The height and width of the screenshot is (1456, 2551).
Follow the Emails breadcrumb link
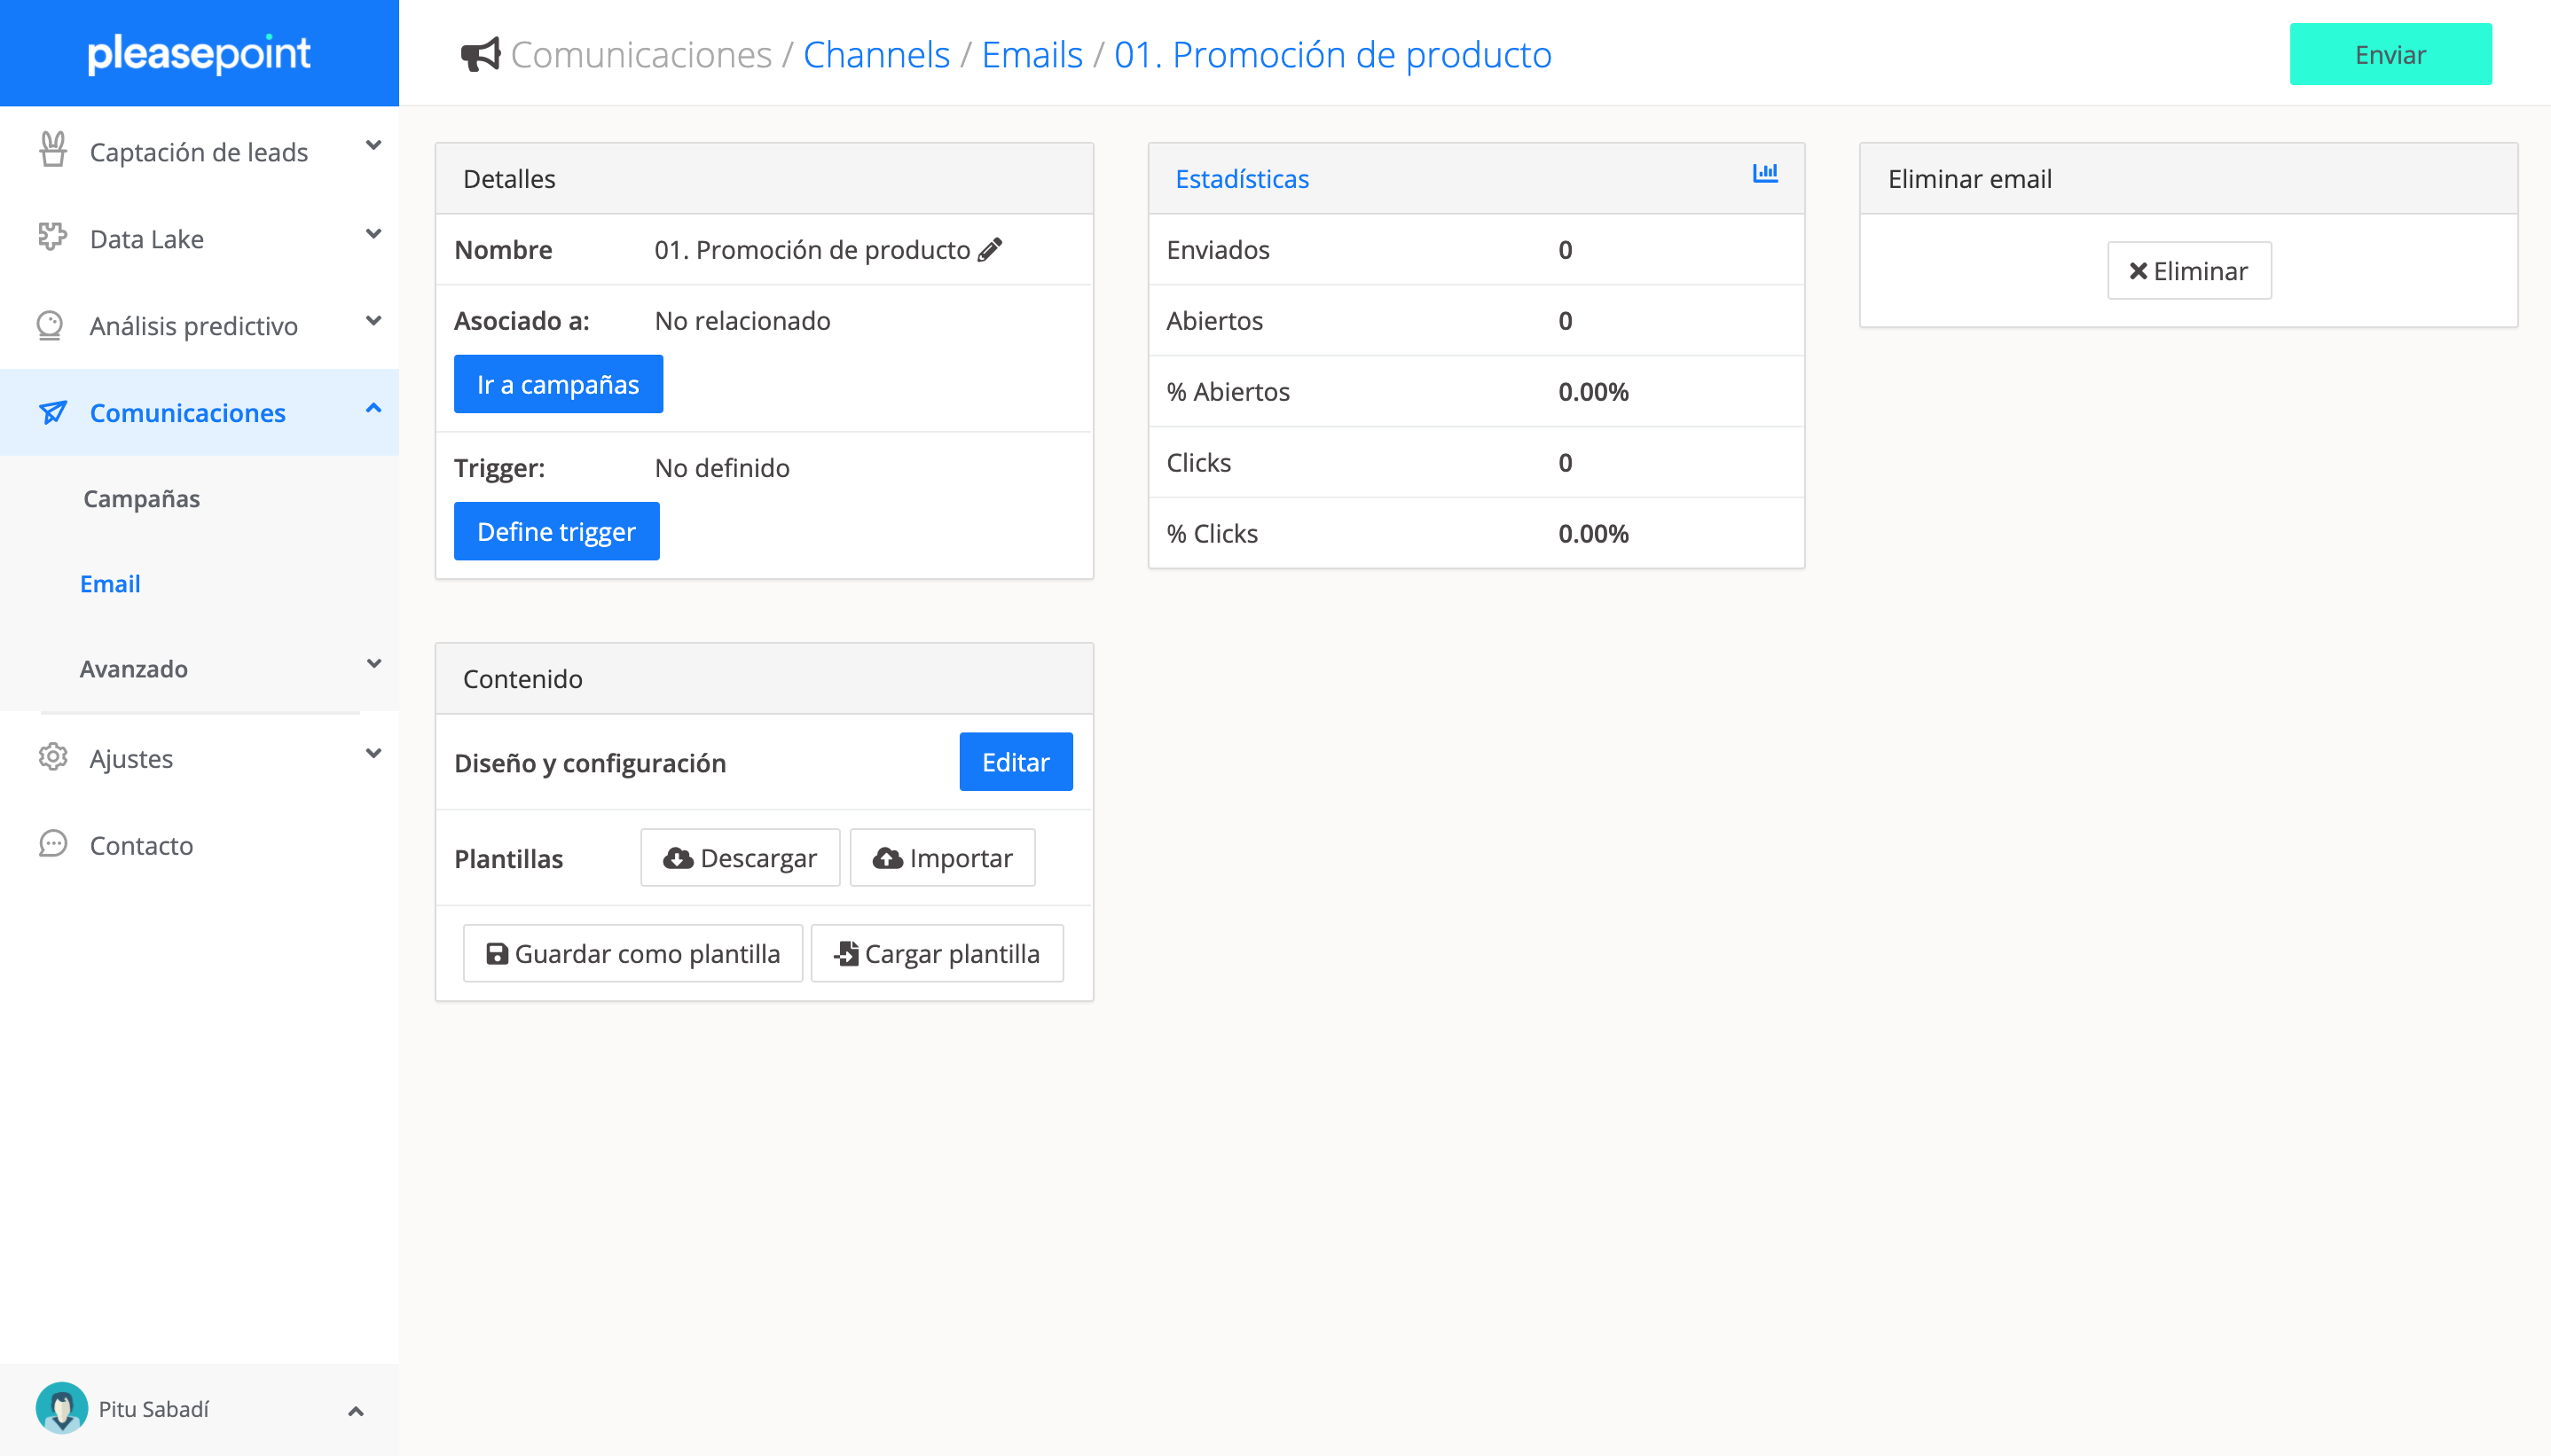(x=1031, y=54)
